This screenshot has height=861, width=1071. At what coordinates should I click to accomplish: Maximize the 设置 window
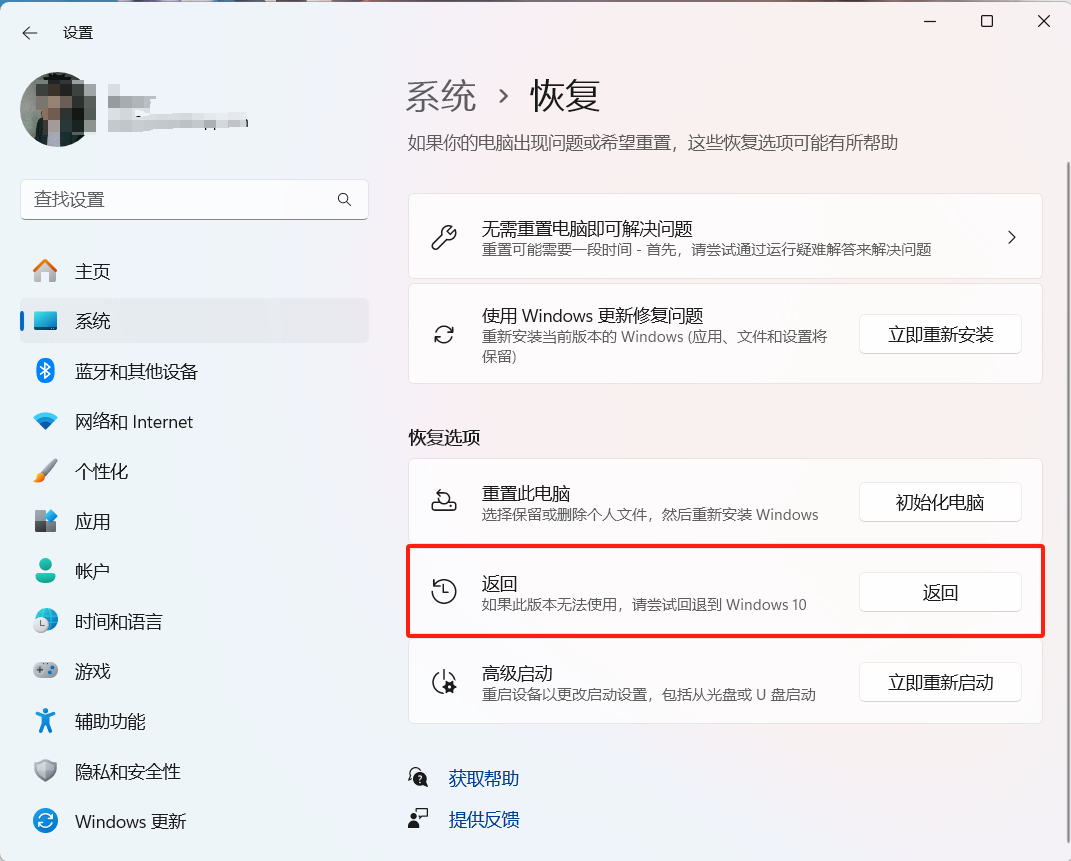click(x=986, y=21)
